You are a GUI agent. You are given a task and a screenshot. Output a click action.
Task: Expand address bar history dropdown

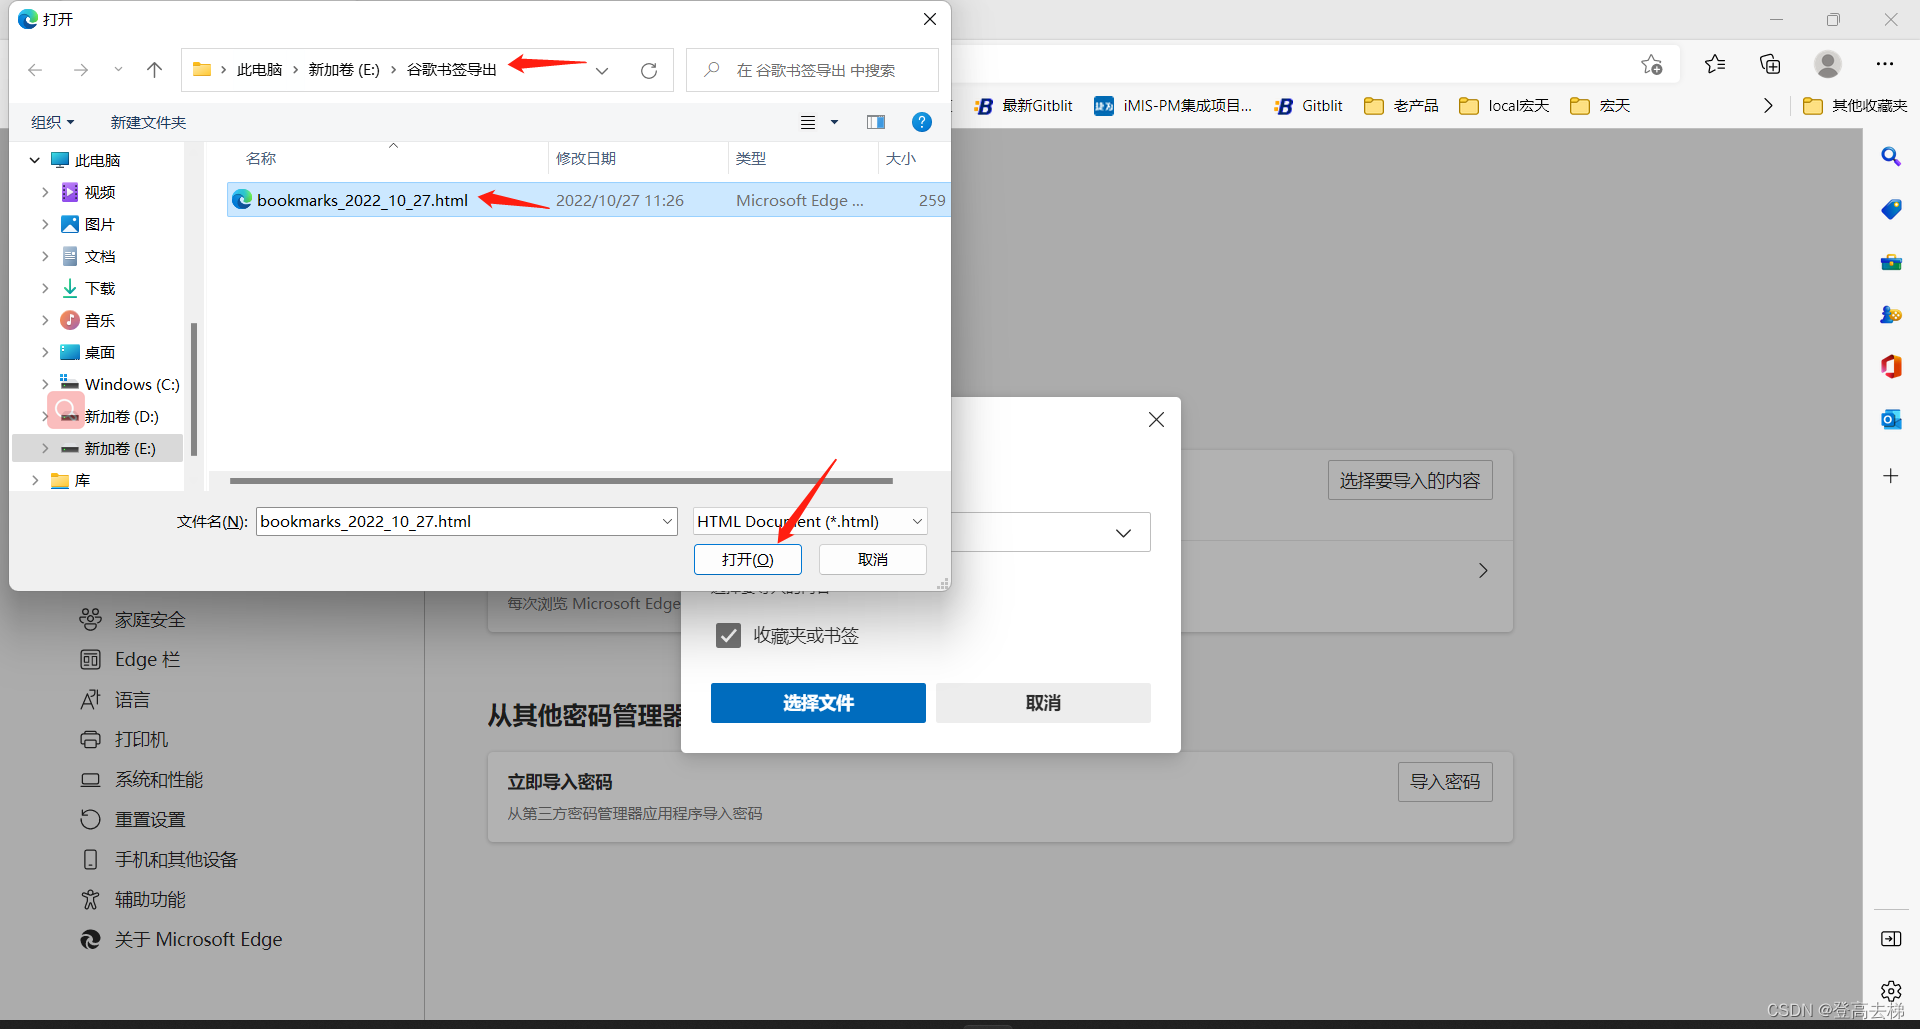[602, 70]
